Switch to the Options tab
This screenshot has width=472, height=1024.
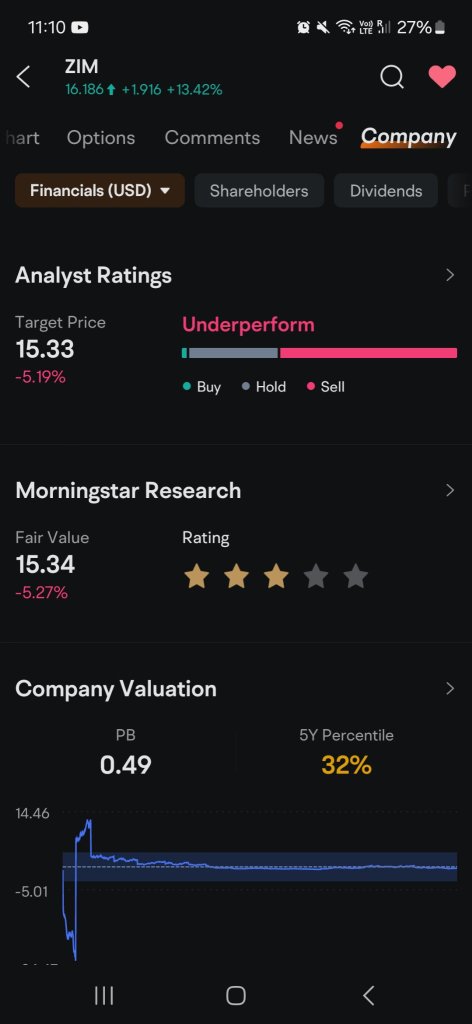coord(101,138)
